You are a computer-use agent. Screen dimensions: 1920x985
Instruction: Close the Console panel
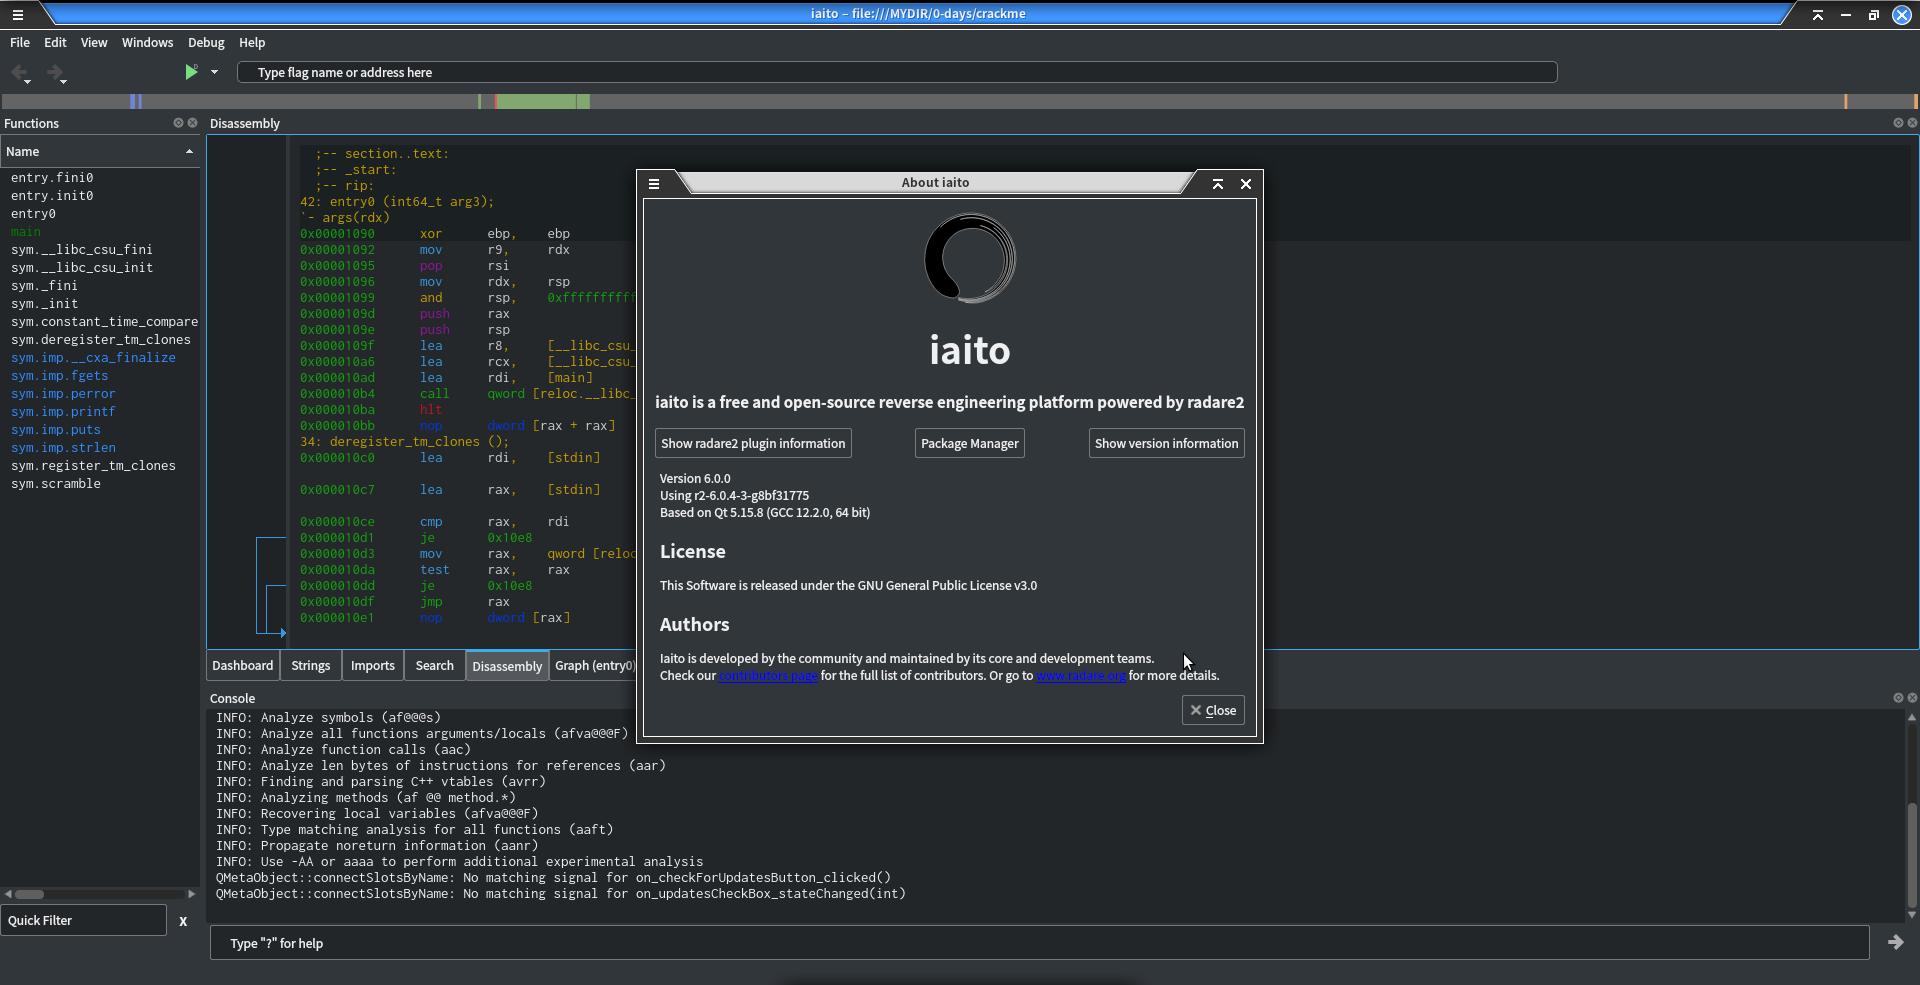1912,698
